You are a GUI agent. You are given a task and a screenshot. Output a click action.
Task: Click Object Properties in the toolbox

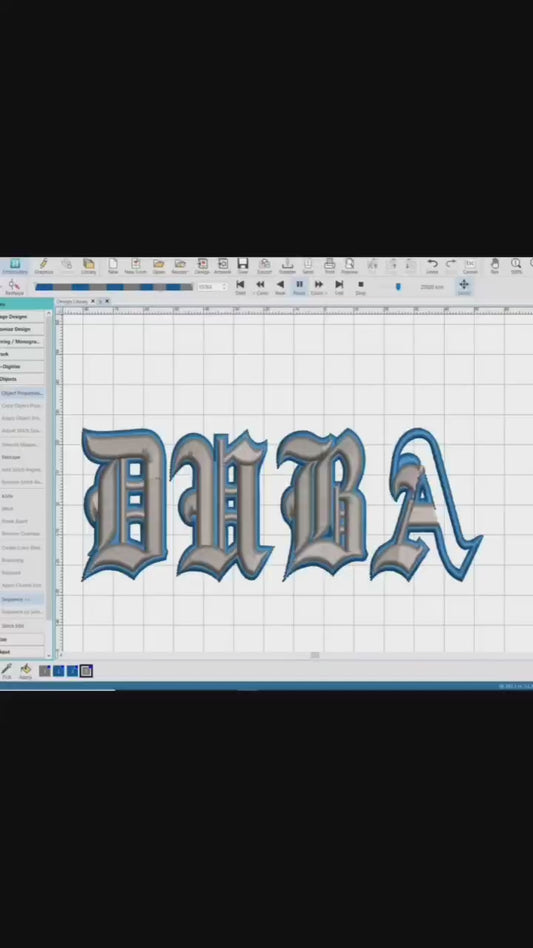(22, 393)
